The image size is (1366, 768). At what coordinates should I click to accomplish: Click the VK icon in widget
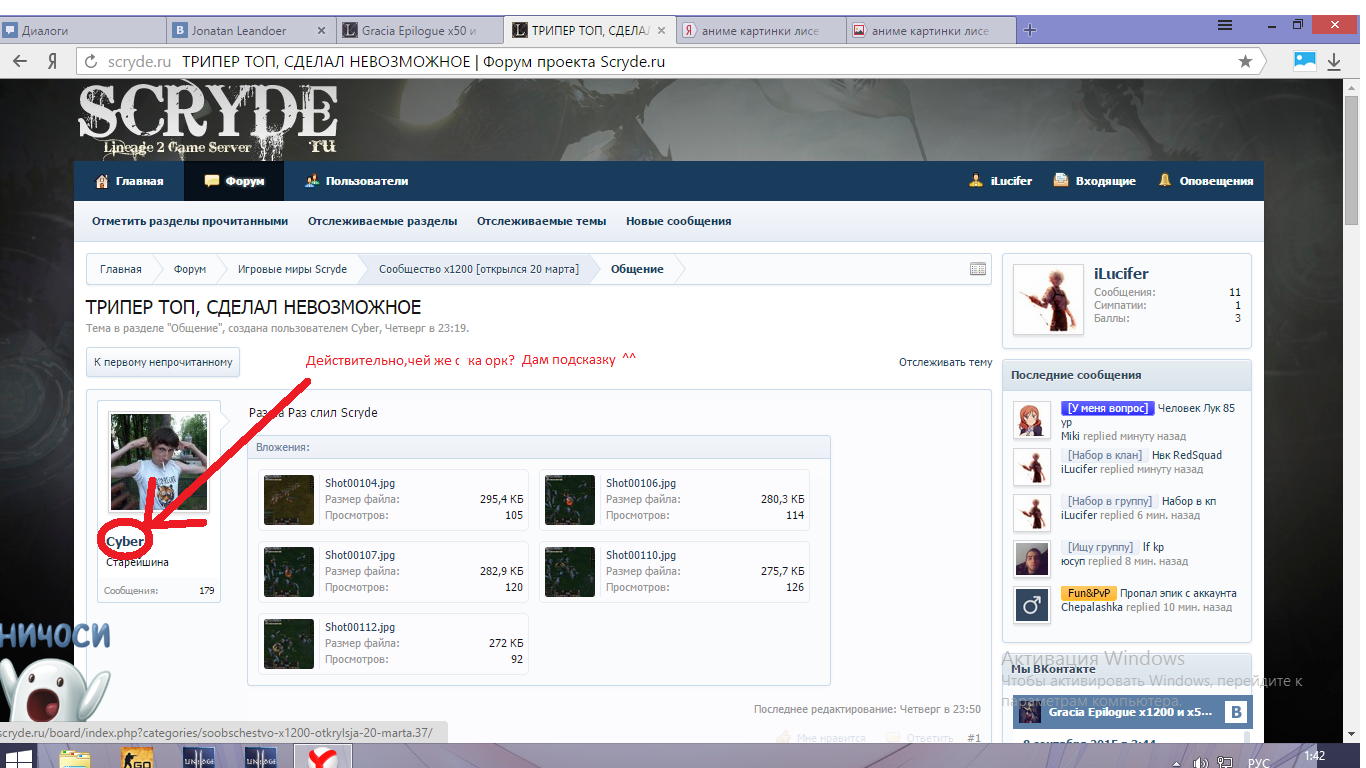pos(1235,713)
